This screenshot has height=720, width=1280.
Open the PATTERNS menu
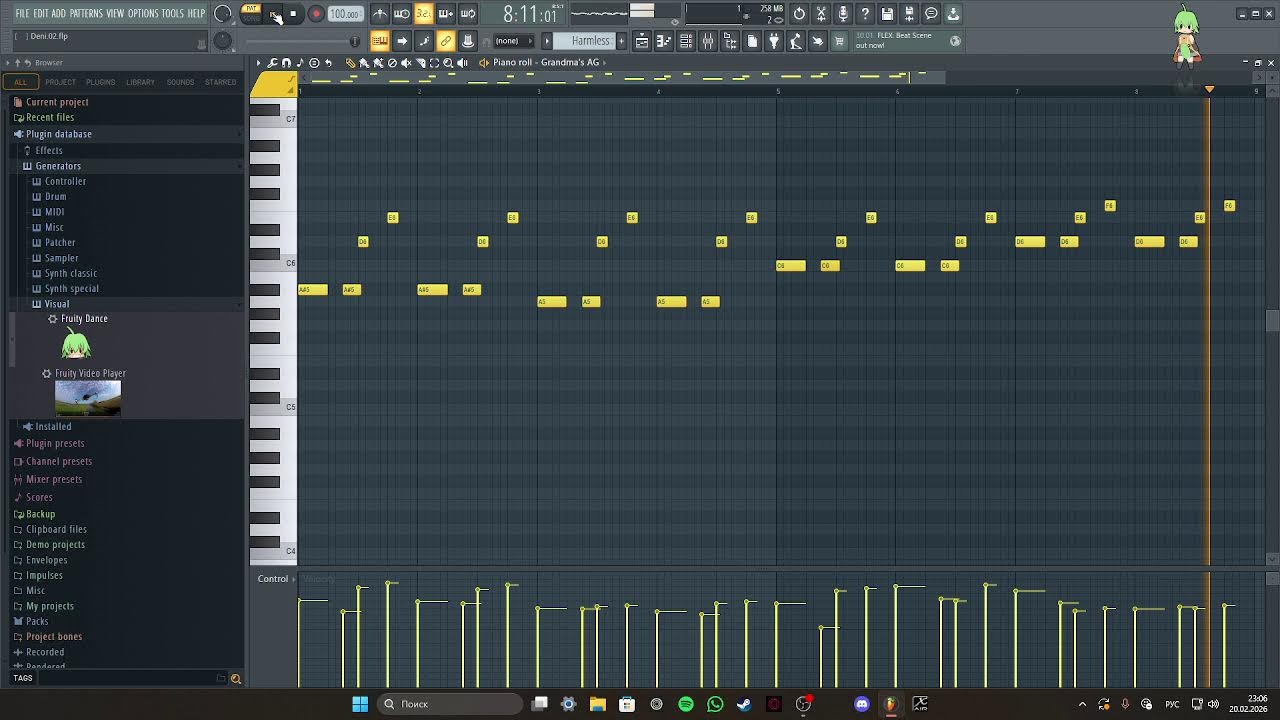pos(86,13)
